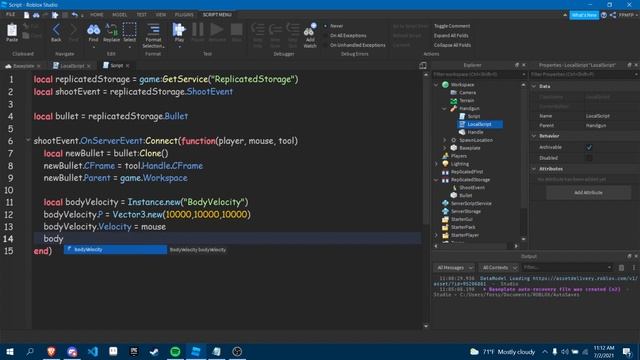Select Handgun tool in Explorer

tap(469, 109)
